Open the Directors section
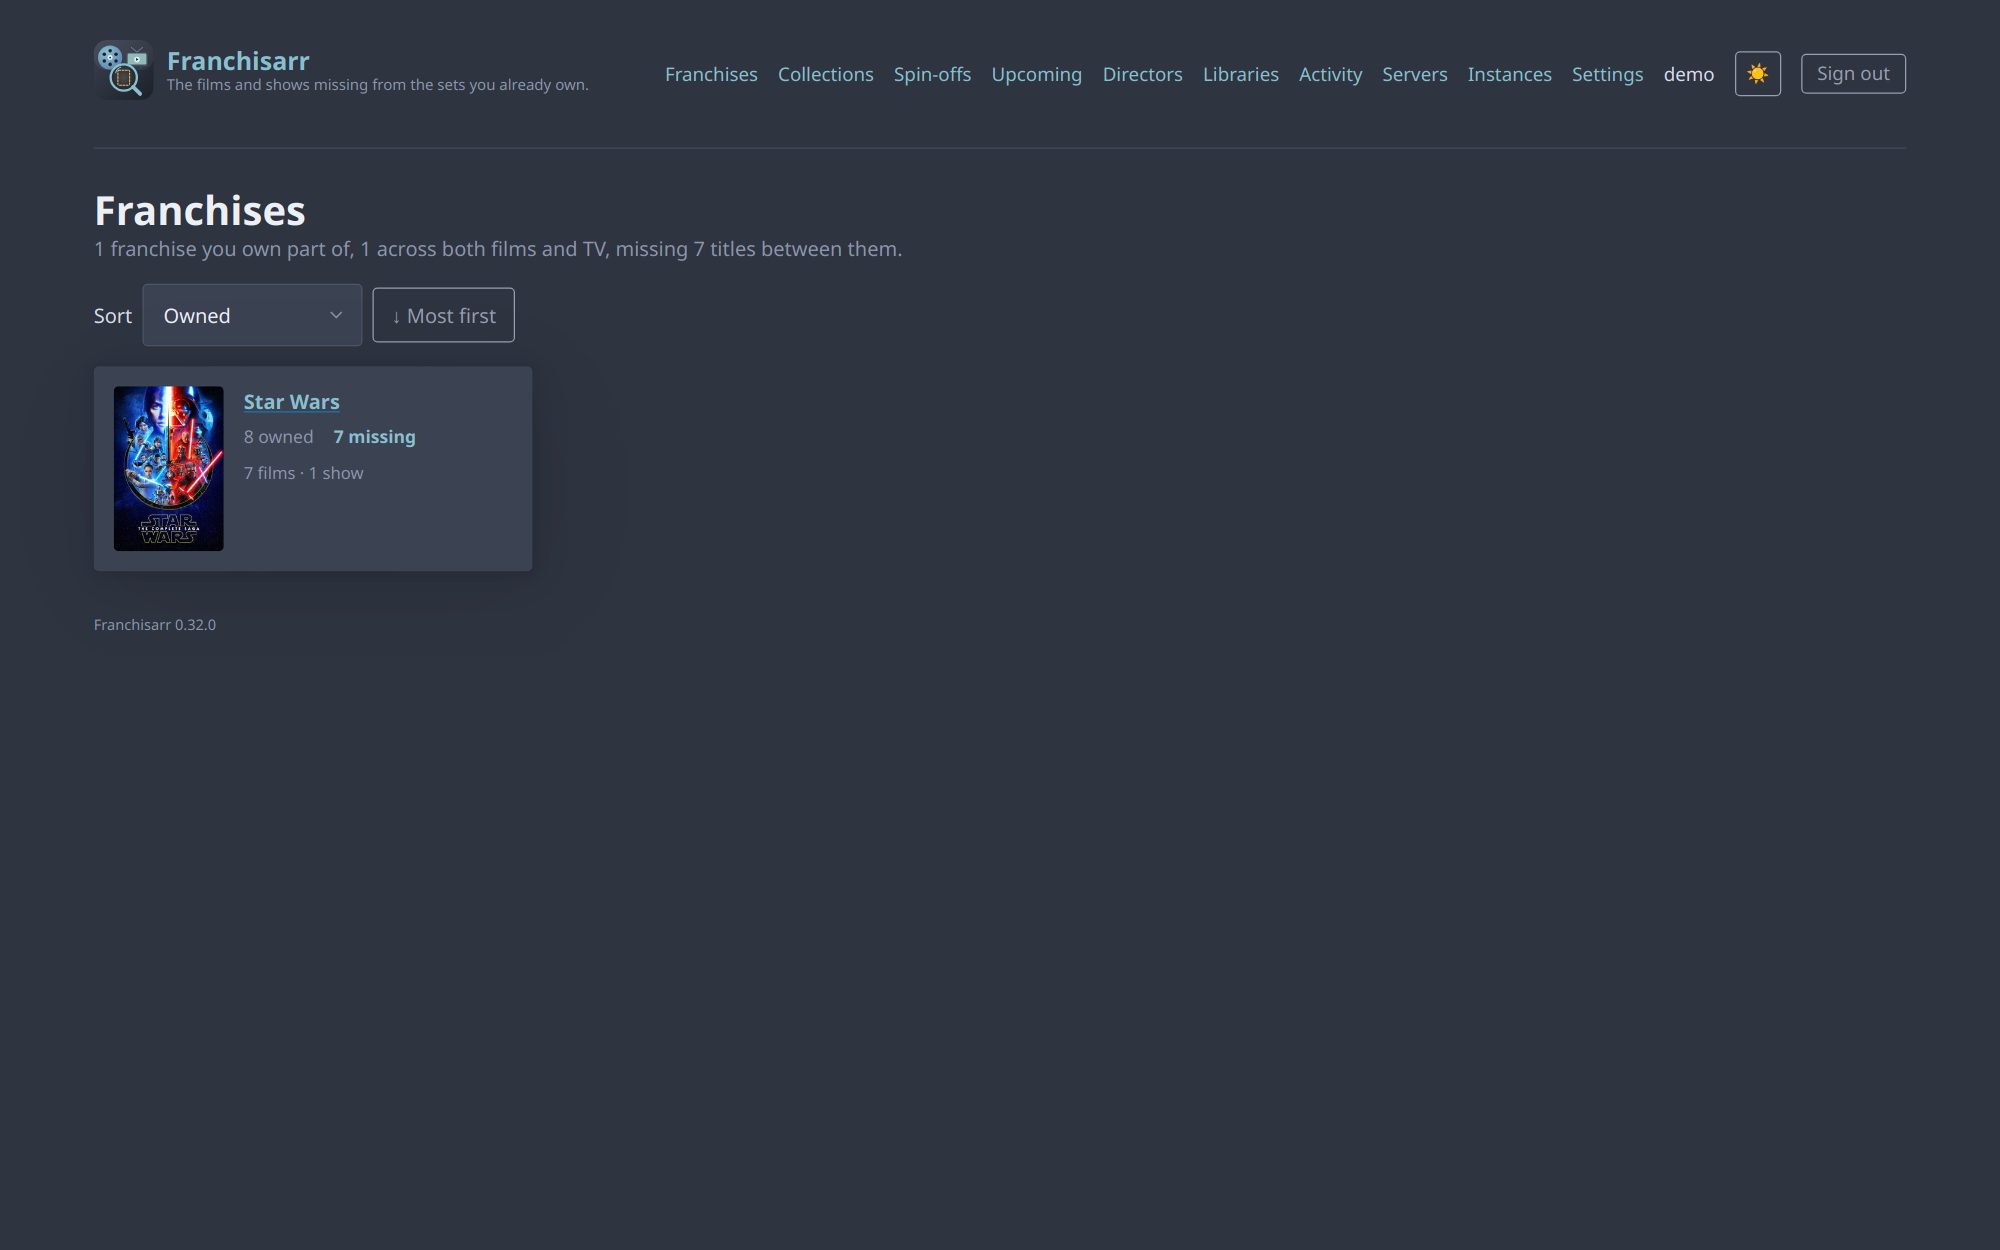2000x1250 pixels. [x=1142, y=74]
